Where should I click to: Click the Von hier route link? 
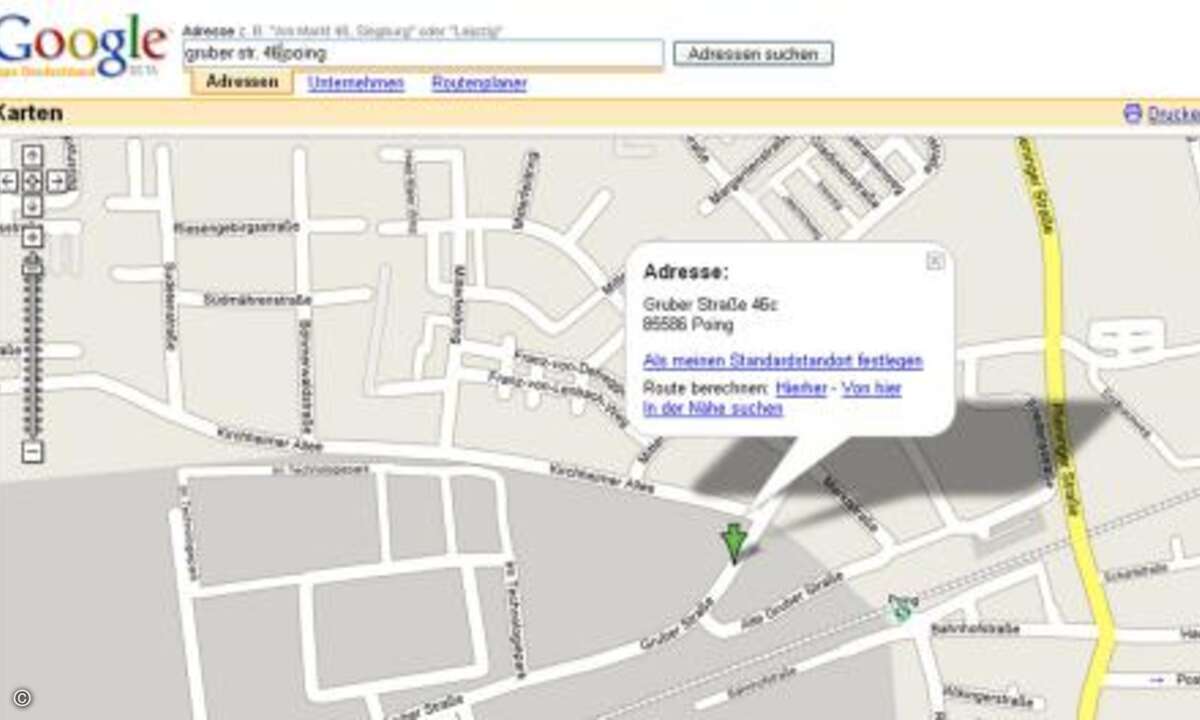point(872,388)
